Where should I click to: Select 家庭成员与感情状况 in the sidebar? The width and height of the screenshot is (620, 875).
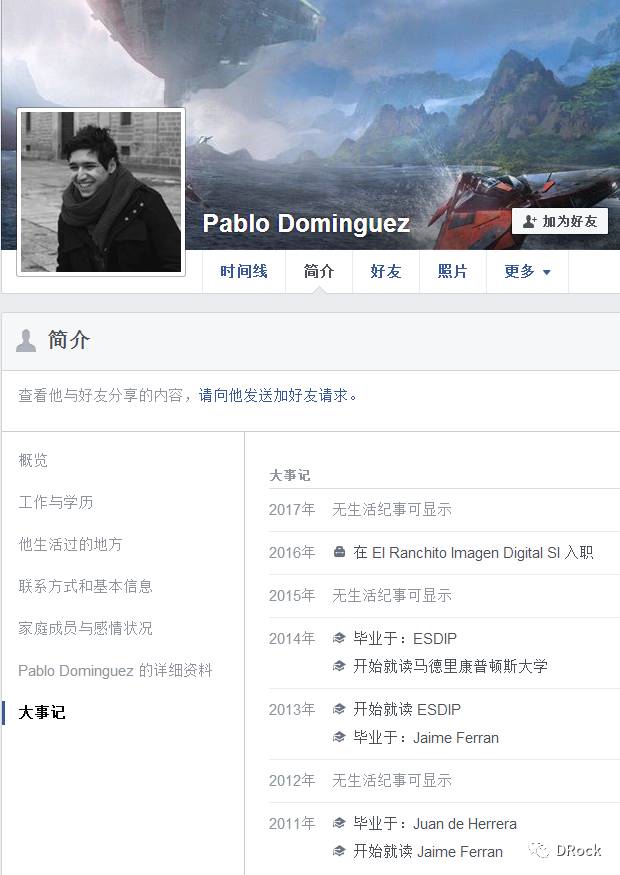(x=85, y=628)
